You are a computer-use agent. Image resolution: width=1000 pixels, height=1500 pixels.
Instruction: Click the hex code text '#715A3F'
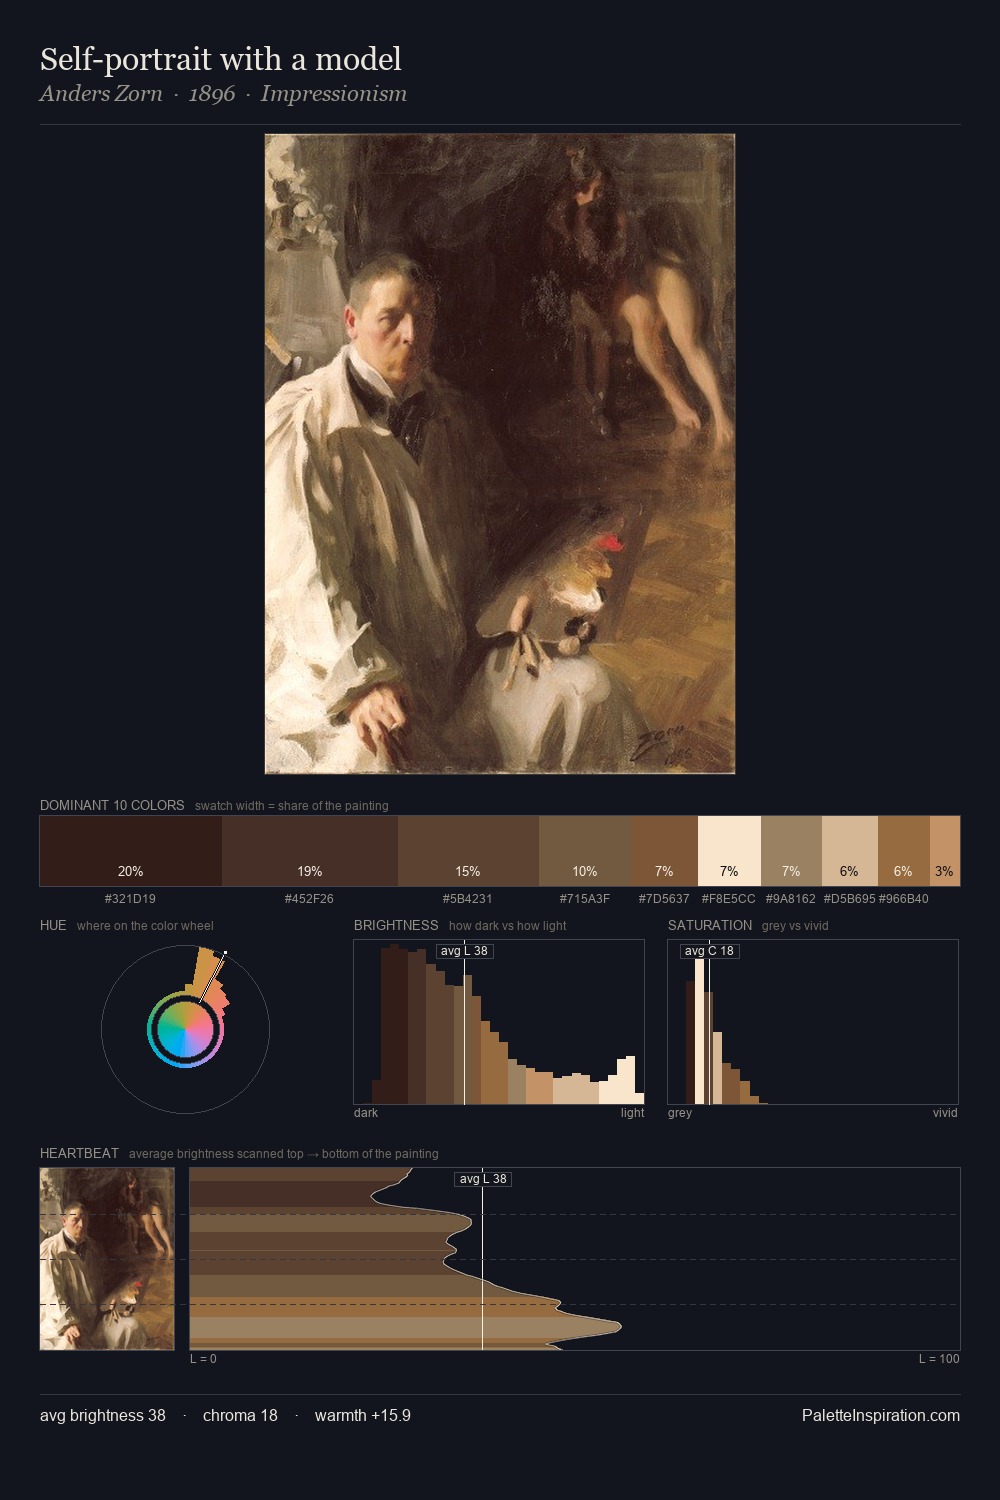coord(585,899)
